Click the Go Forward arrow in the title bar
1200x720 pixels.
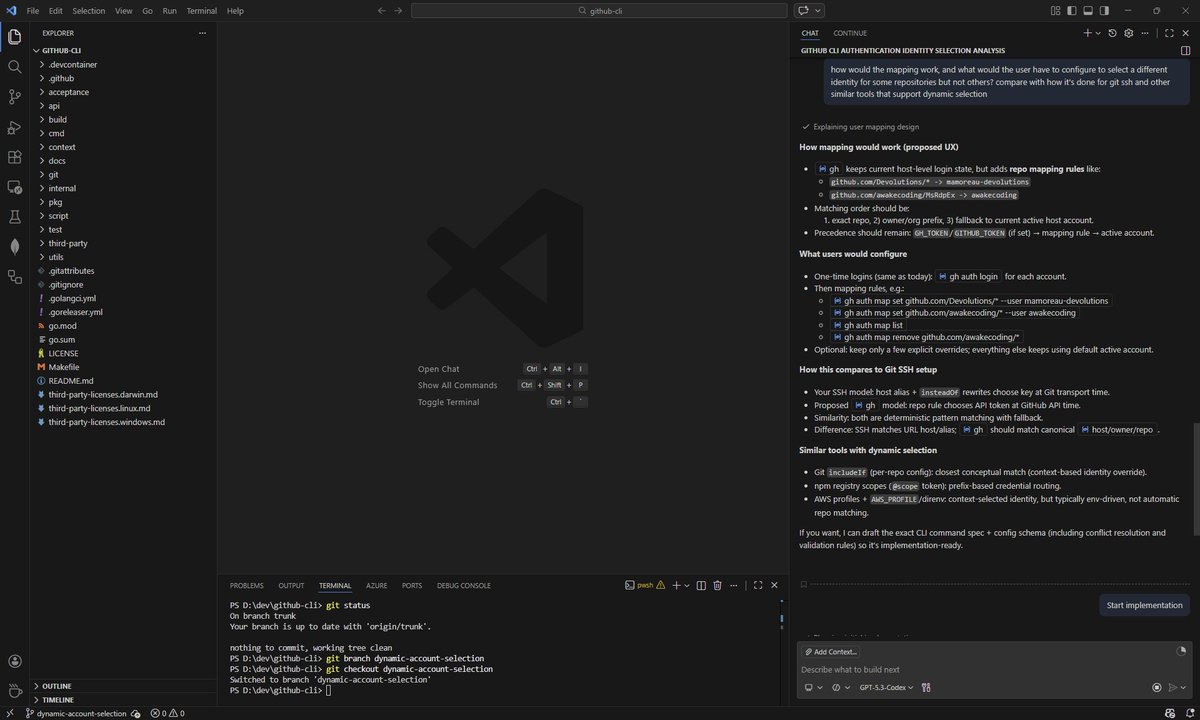(x=399, y=10)
